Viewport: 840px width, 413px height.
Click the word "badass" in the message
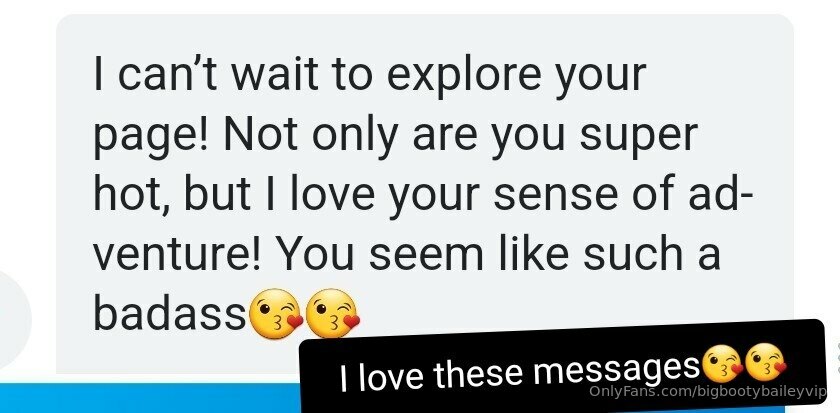click(x=170, y=313)
